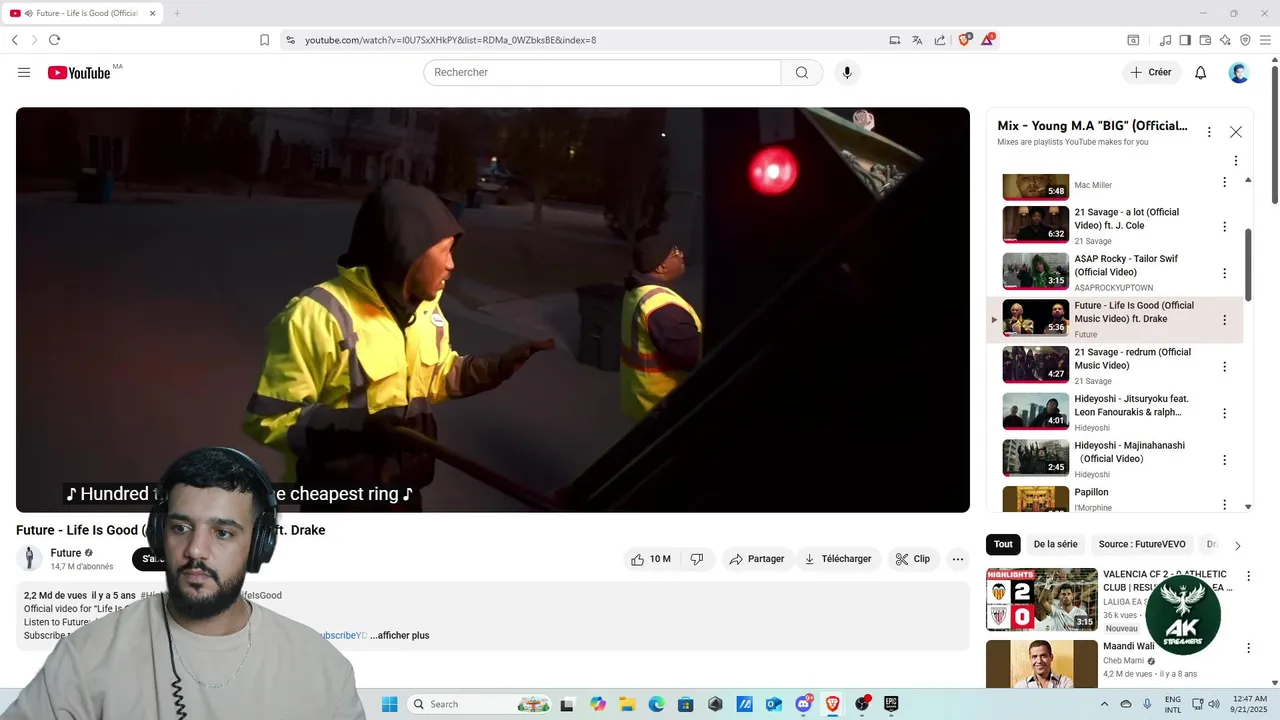Image resolution: width=1280 pixels, height=720 pixels.
Task: Open the notifications bell
Action: pyautogui.click(x=1201, y=73)
